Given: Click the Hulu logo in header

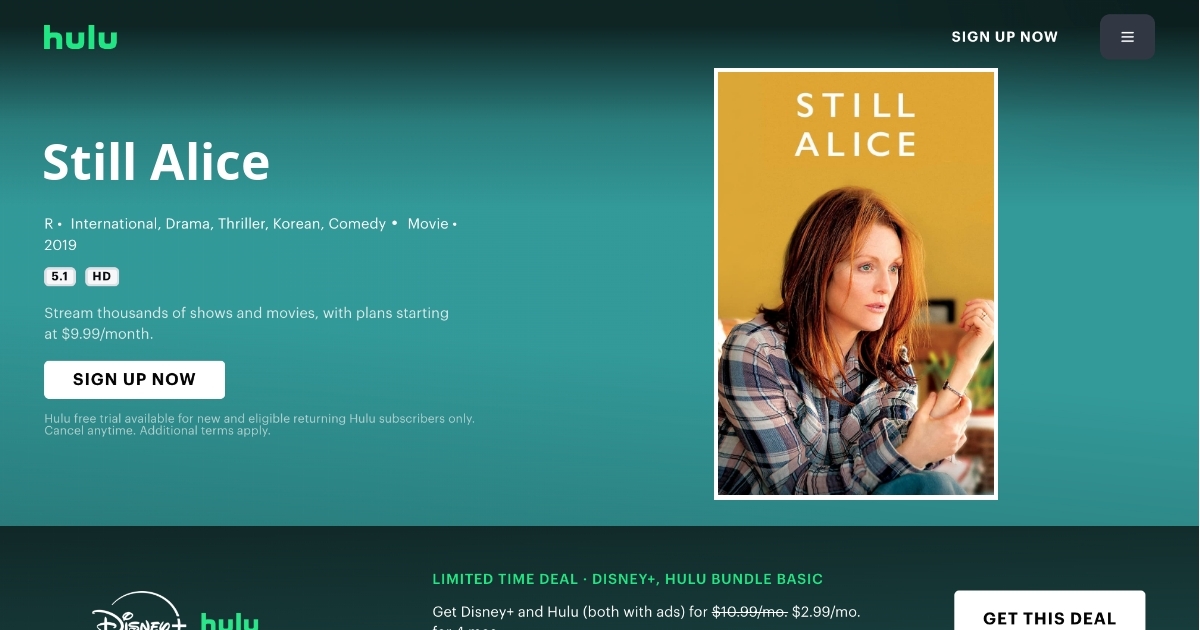Looking at the screenshot, I should [80, 37].
